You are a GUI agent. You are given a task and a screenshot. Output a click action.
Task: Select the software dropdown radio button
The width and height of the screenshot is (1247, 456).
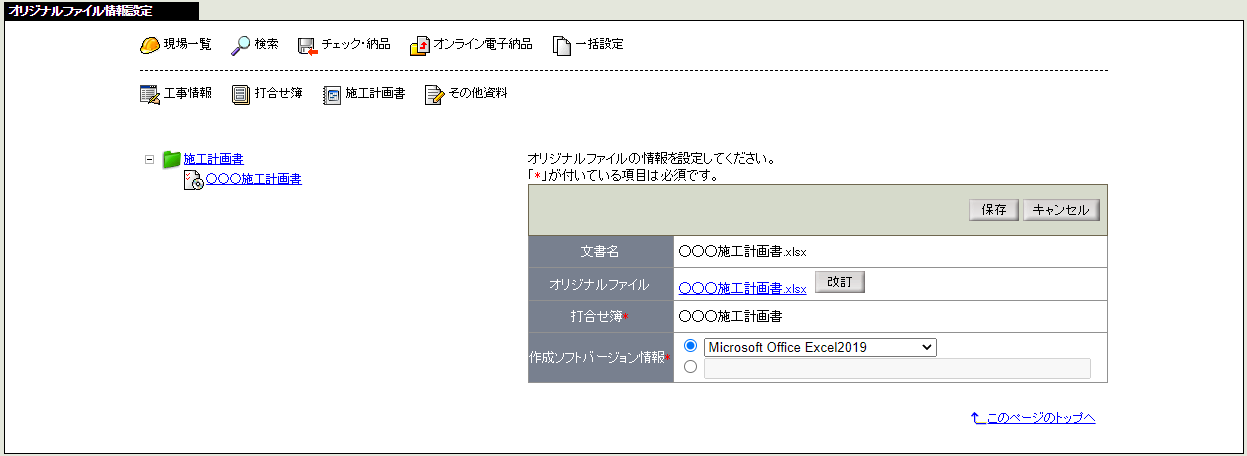(x=690, y=346)
